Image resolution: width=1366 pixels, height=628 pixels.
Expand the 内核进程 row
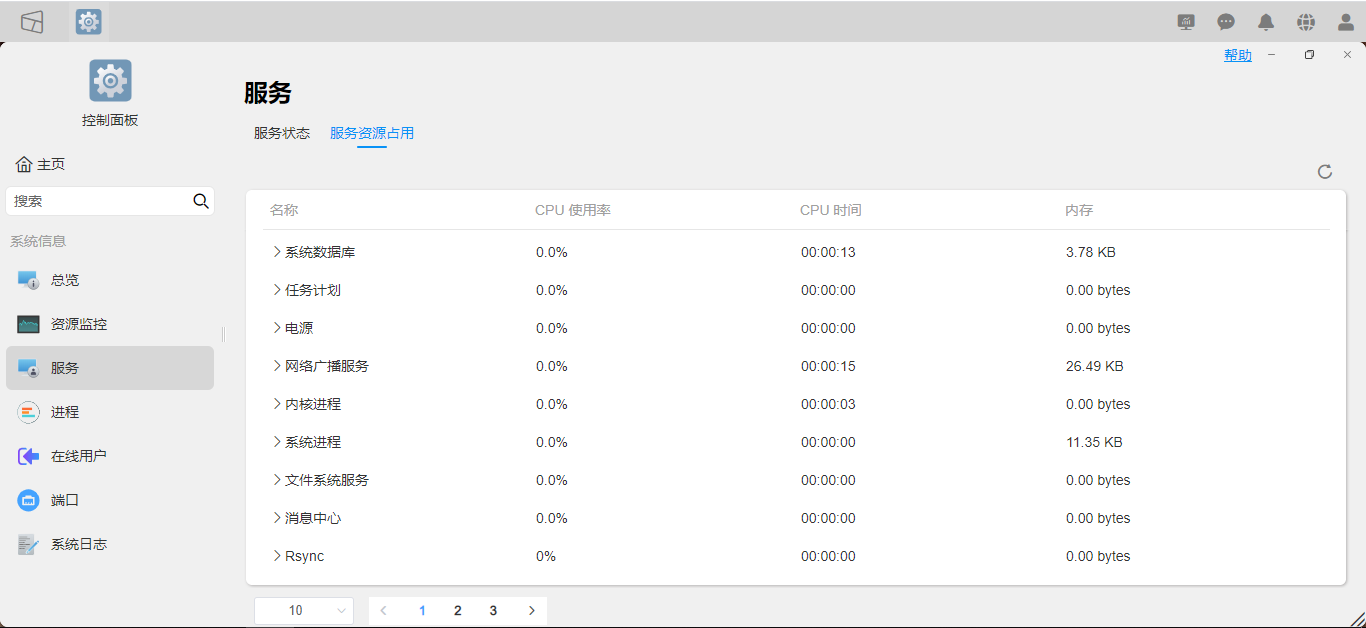point(277,404)
